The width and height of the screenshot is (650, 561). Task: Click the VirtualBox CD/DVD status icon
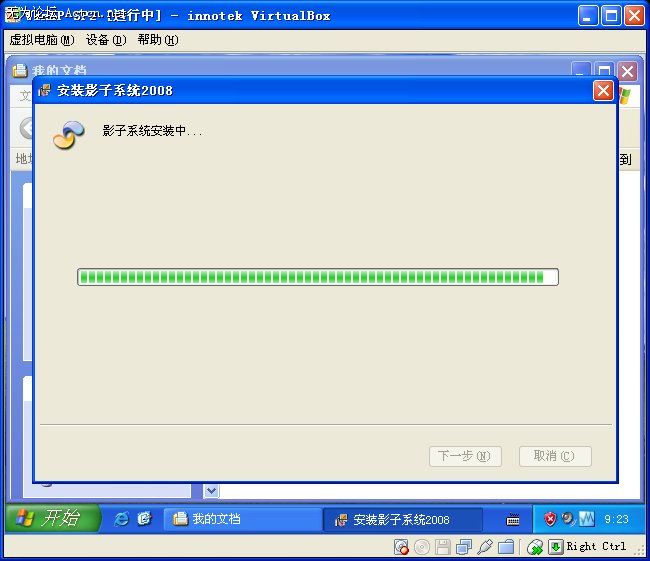[x=422, y=547]
